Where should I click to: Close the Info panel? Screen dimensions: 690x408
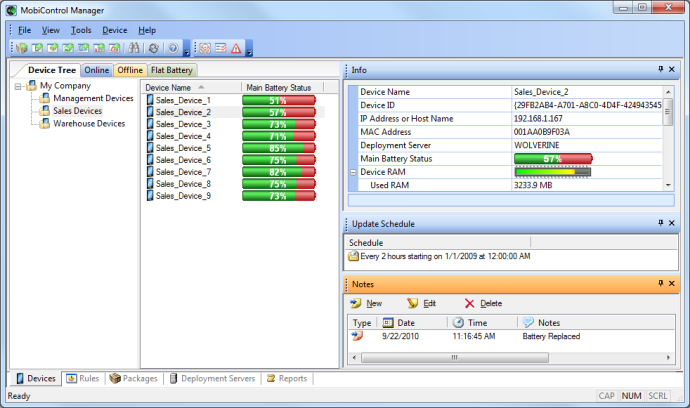[672, 69]
